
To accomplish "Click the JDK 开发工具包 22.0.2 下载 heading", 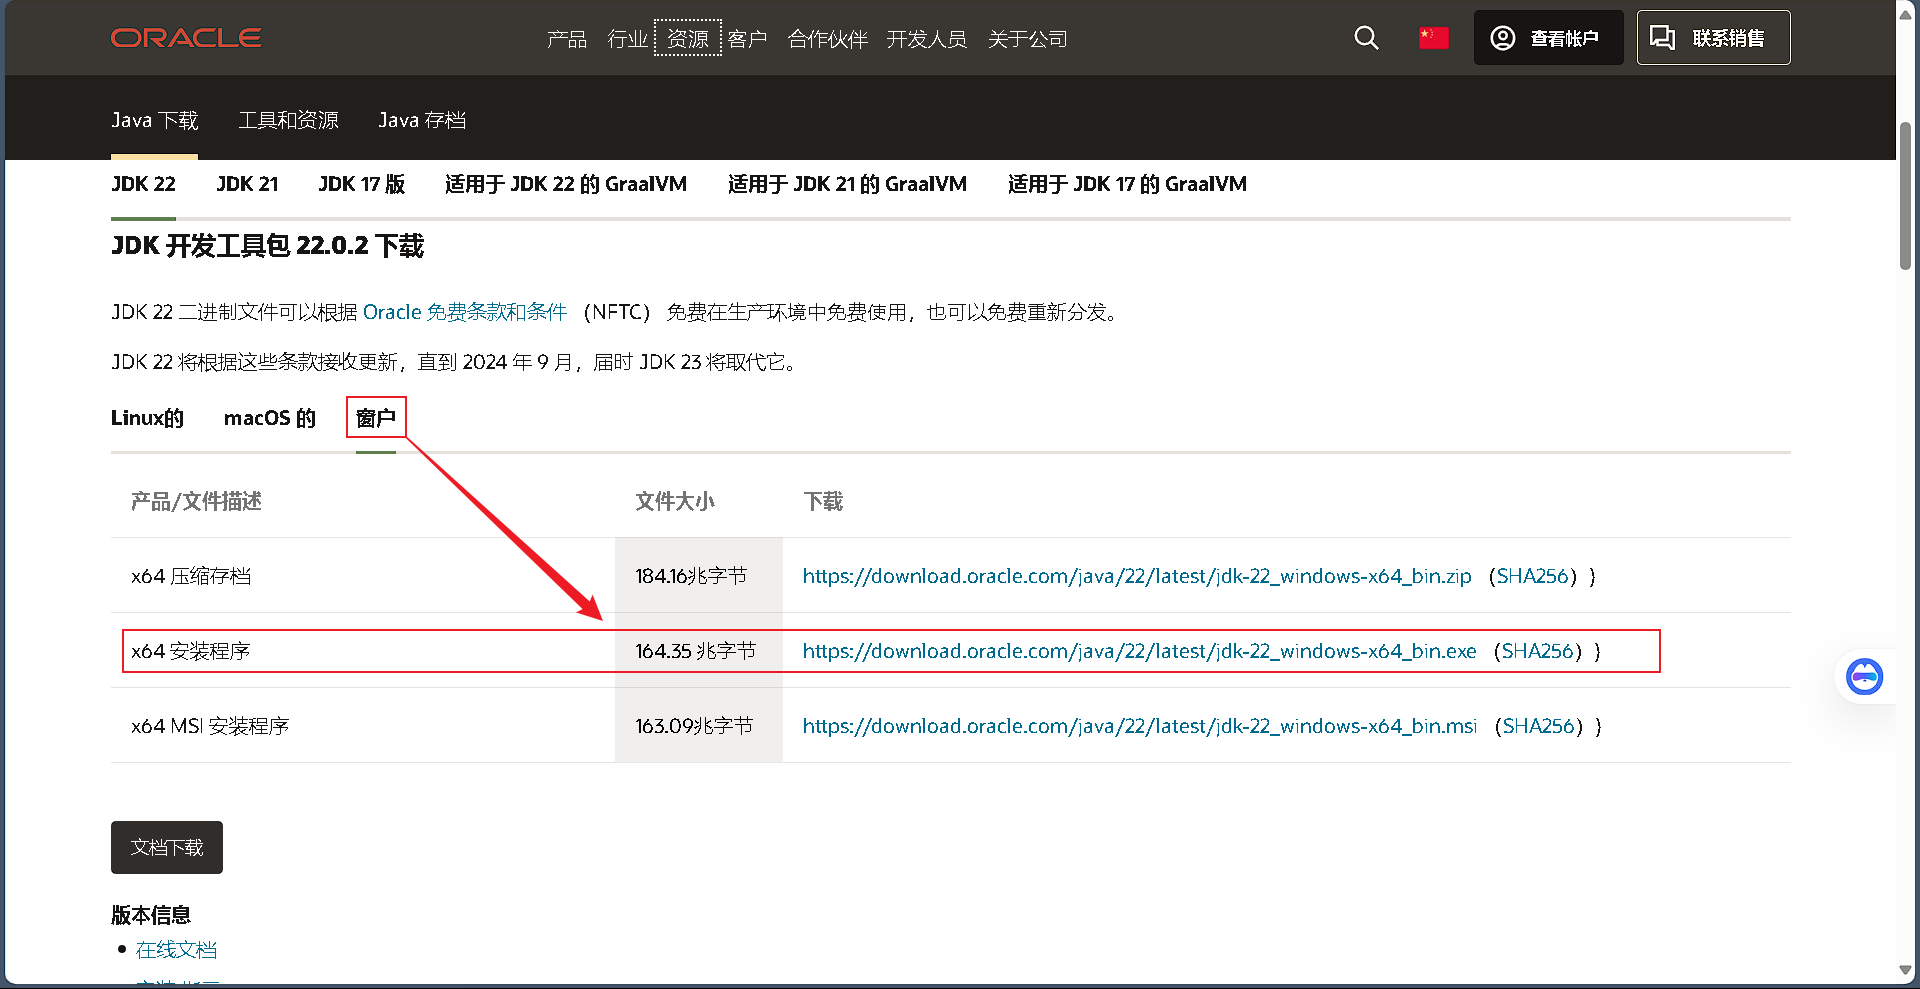I will point(267,246).
